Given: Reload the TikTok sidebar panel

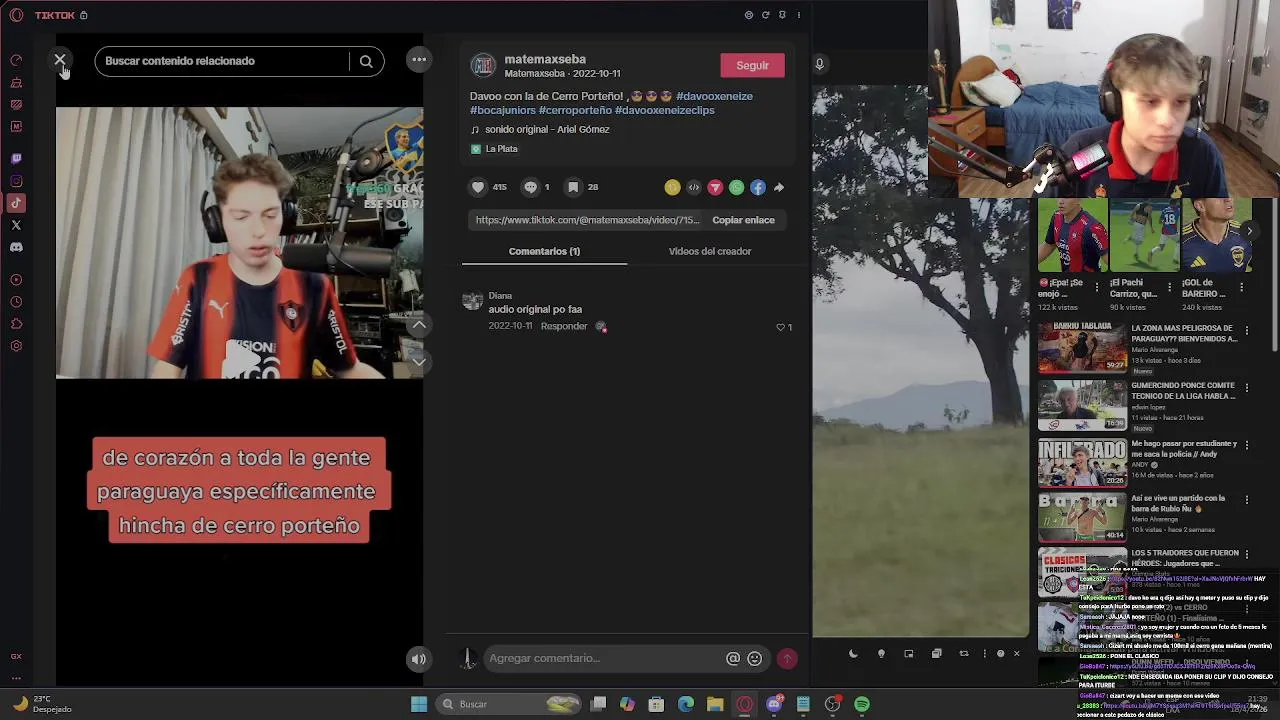Looking at the screenshot, I should pos(765,15).
